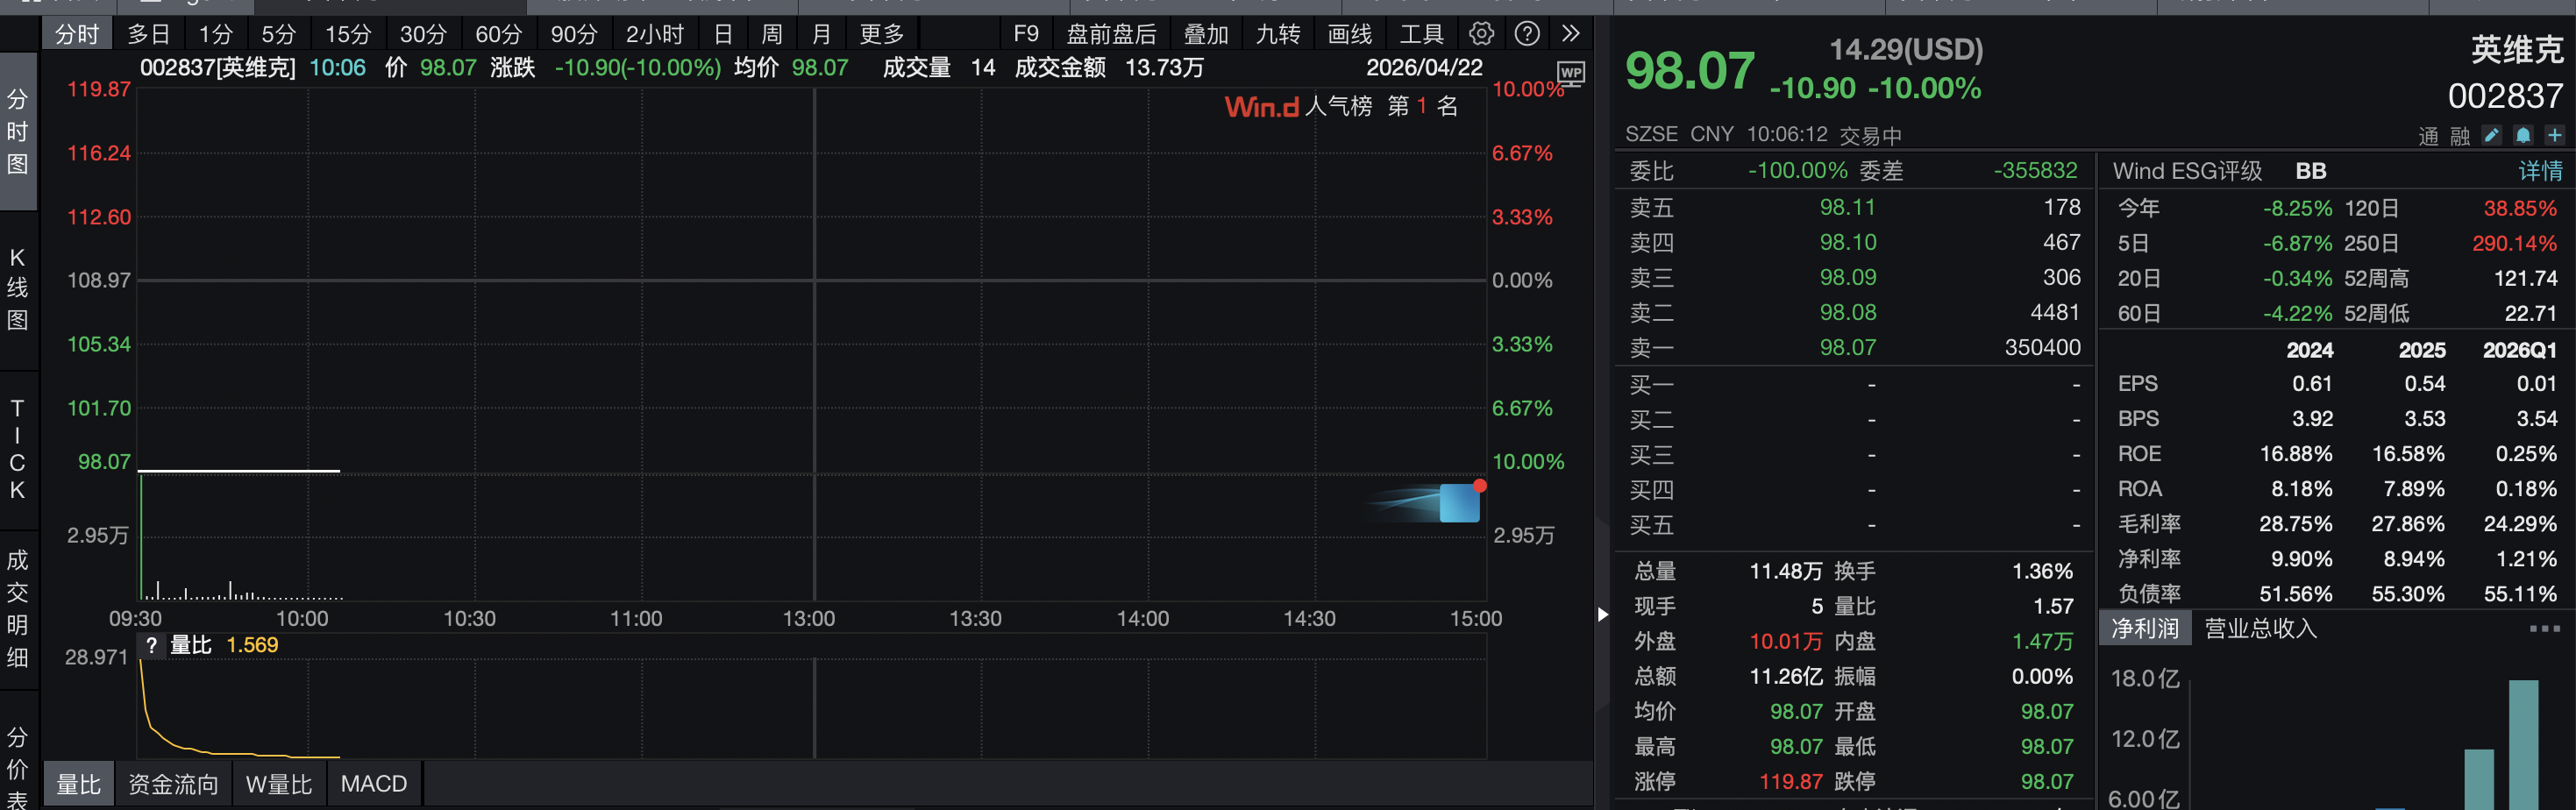Switch to 营业总收入 tab

point(2260,628)
